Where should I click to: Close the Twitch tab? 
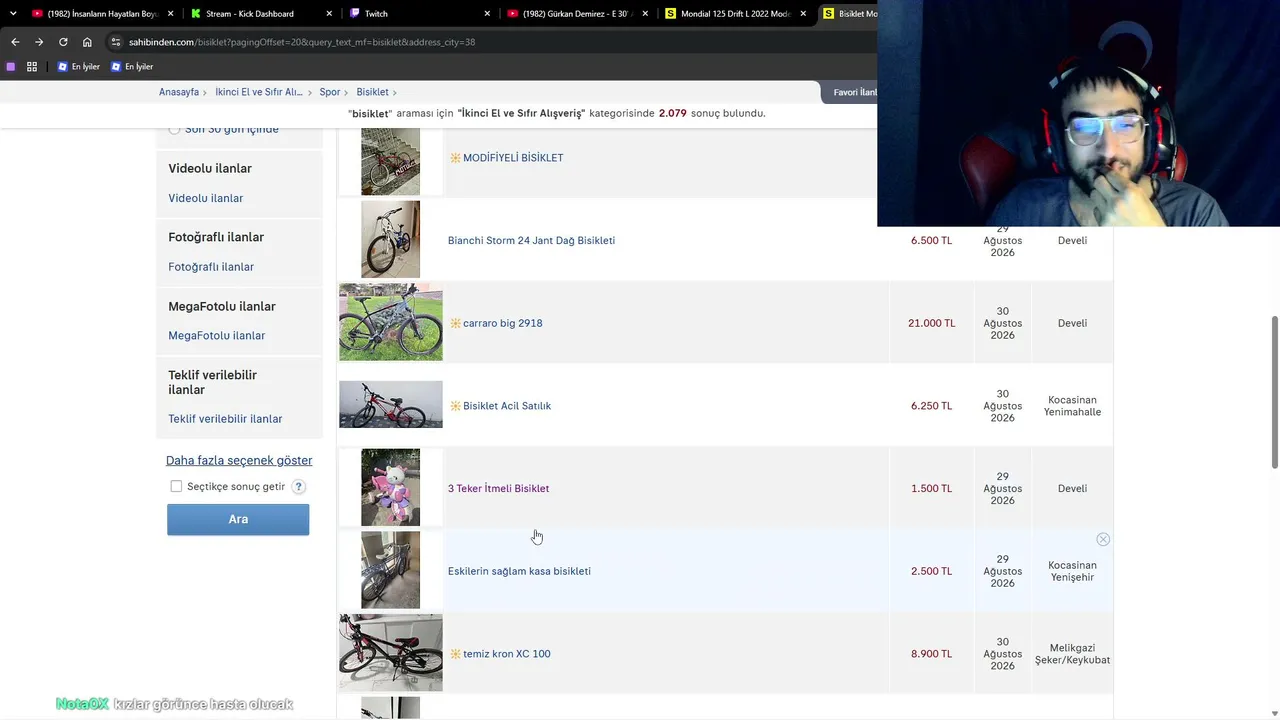pos(487,14)
